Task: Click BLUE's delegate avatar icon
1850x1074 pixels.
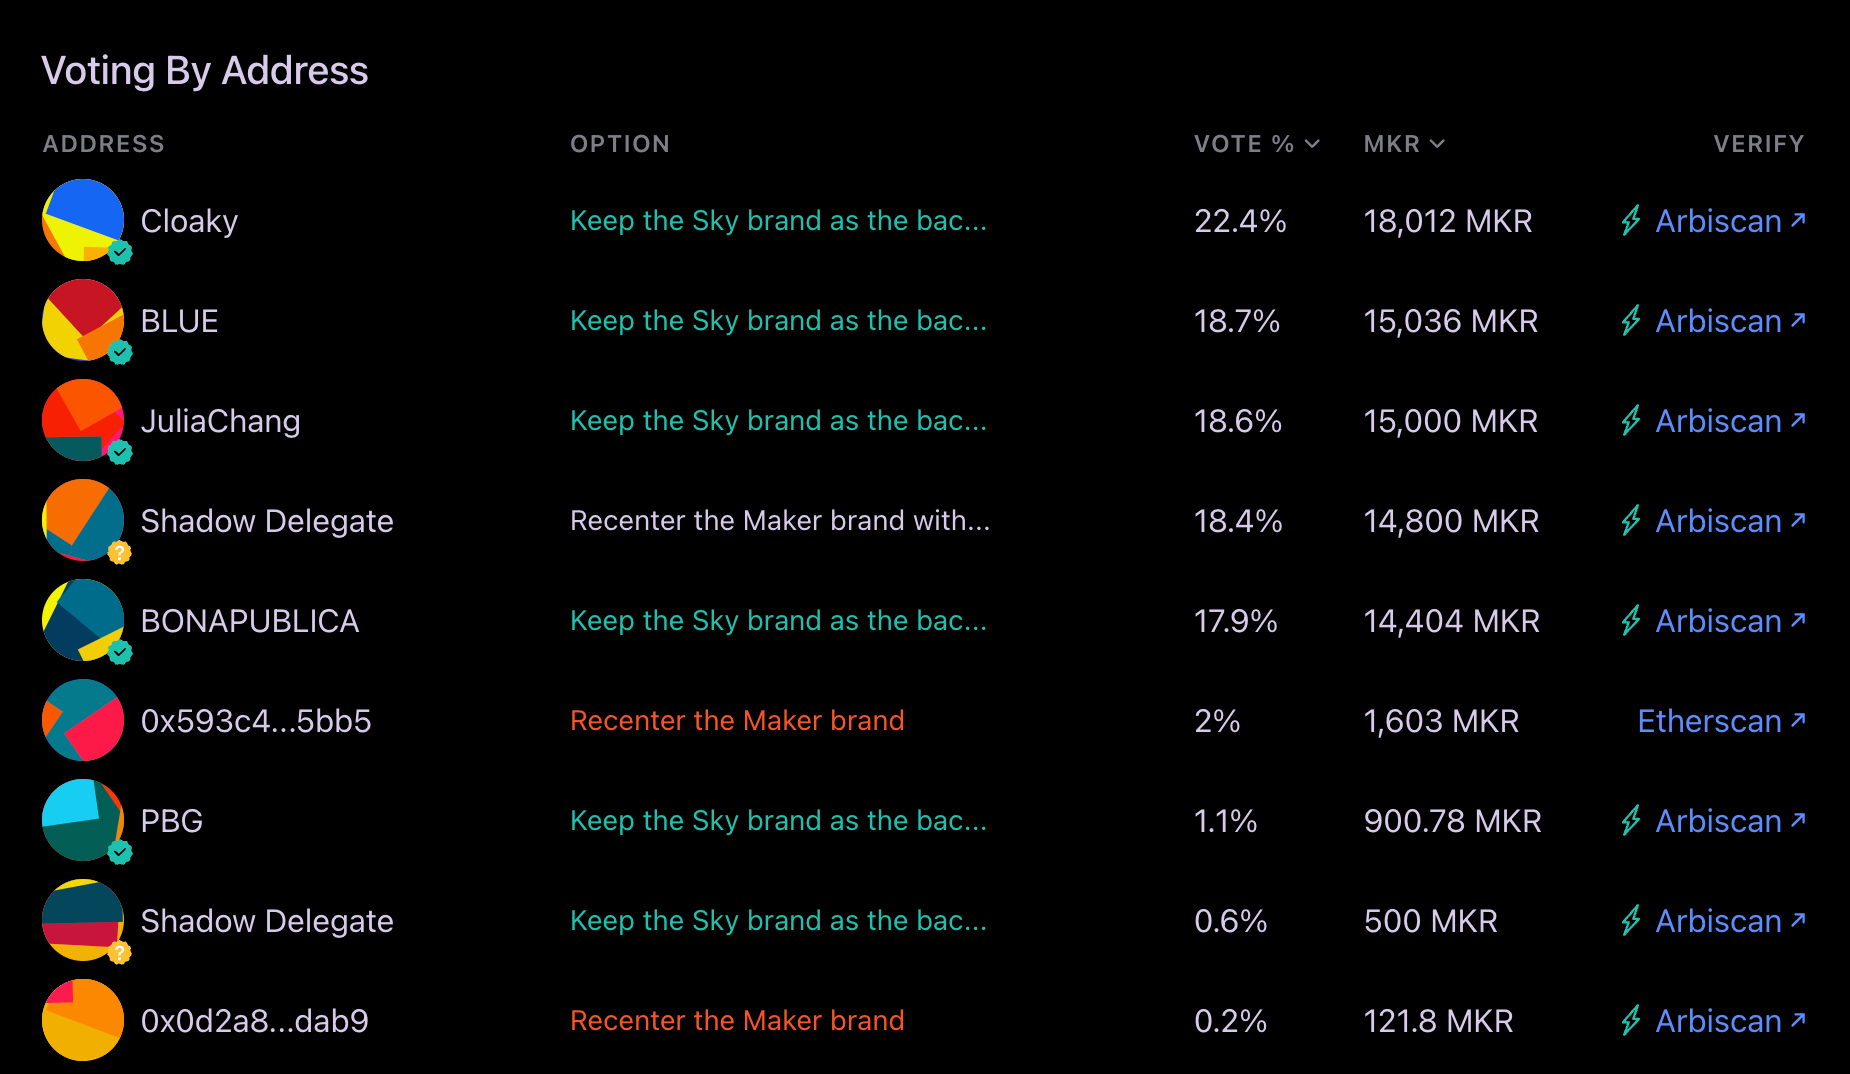Action: click(x=83, y=320)
